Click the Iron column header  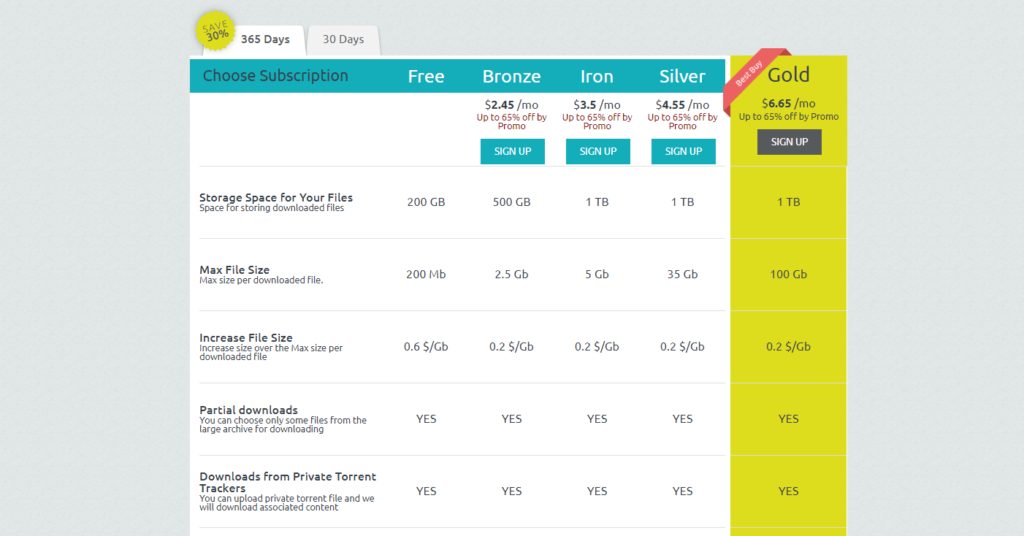pos(597,76)
